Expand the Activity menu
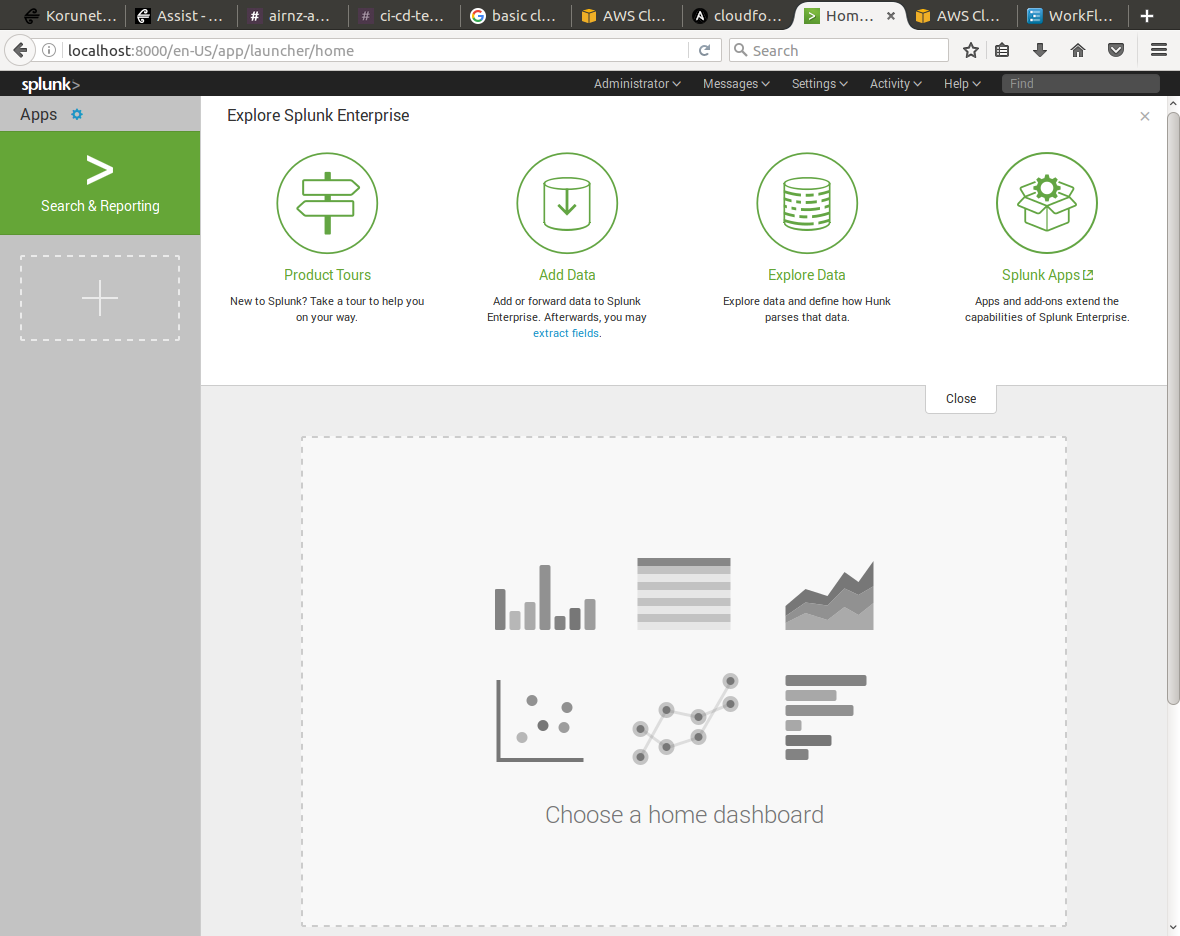The width and height of the screenshot is (1180, 936). point(896,84)
